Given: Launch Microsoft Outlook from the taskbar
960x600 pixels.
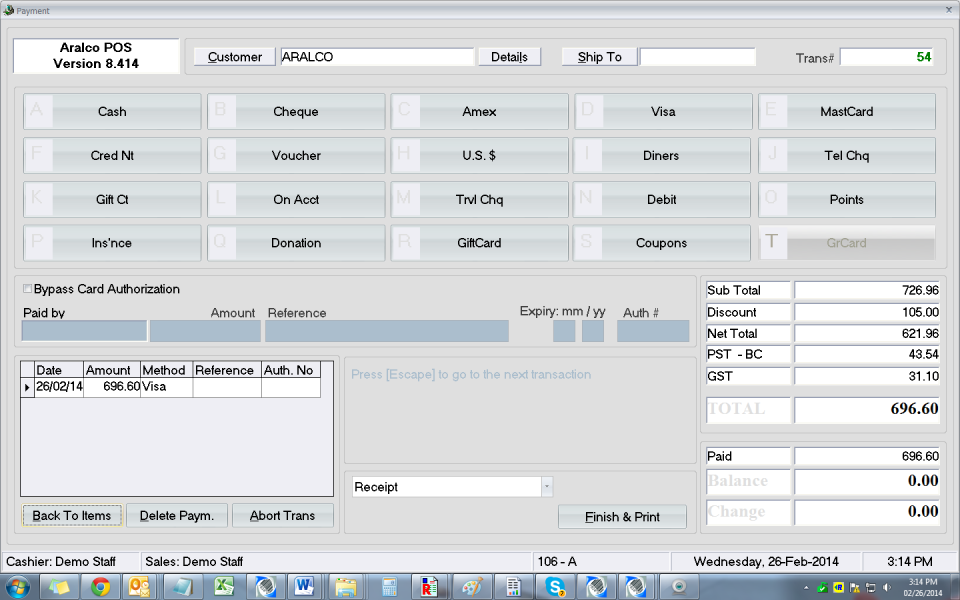Looking at the screenshot, I should click(x=139, y=587).
